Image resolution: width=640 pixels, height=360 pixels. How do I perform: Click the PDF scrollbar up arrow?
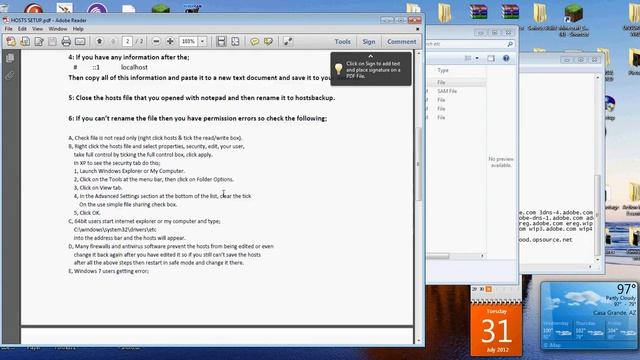[418, 53]
